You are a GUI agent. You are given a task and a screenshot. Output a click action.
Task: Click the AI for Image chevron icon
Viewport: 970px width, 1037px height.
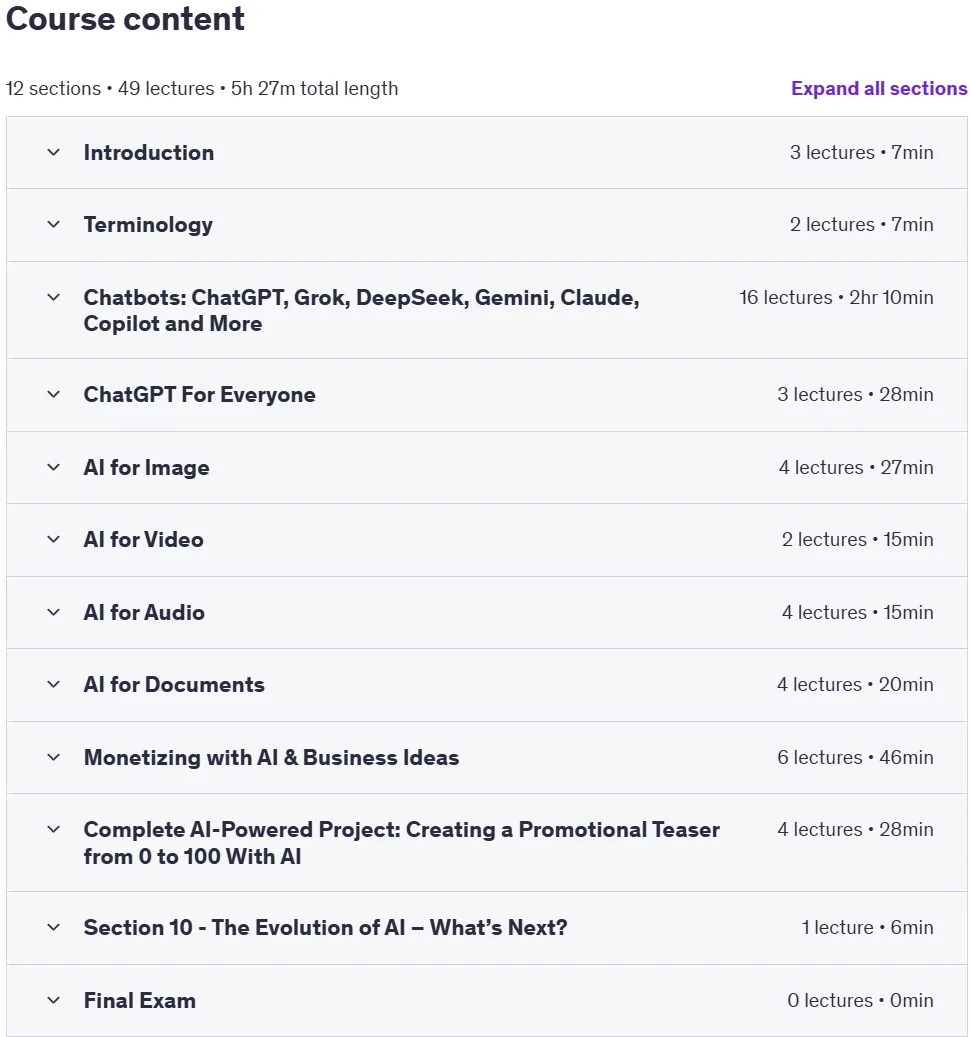coord(54,468)
